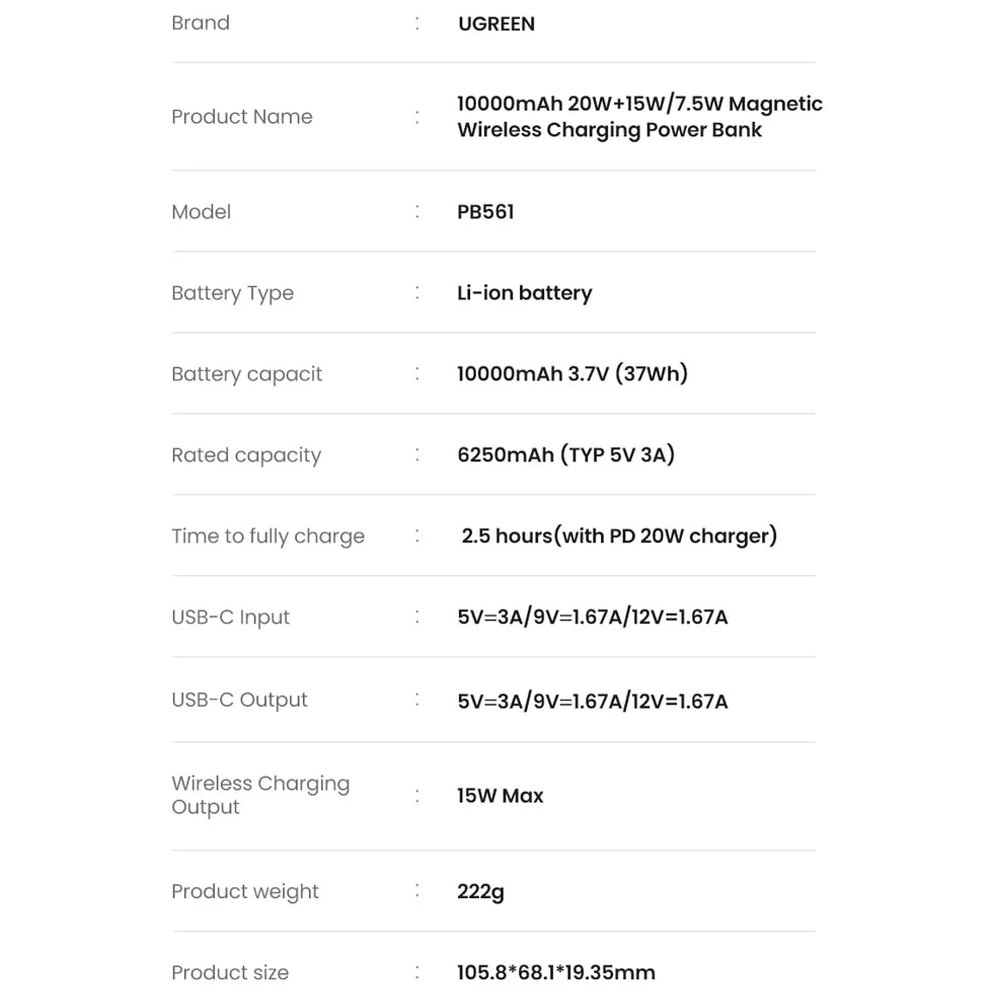Click the UGREEN brand value
This screenshot has width=1000, height=1000.
pyautogui.click(x=496, y=24)
